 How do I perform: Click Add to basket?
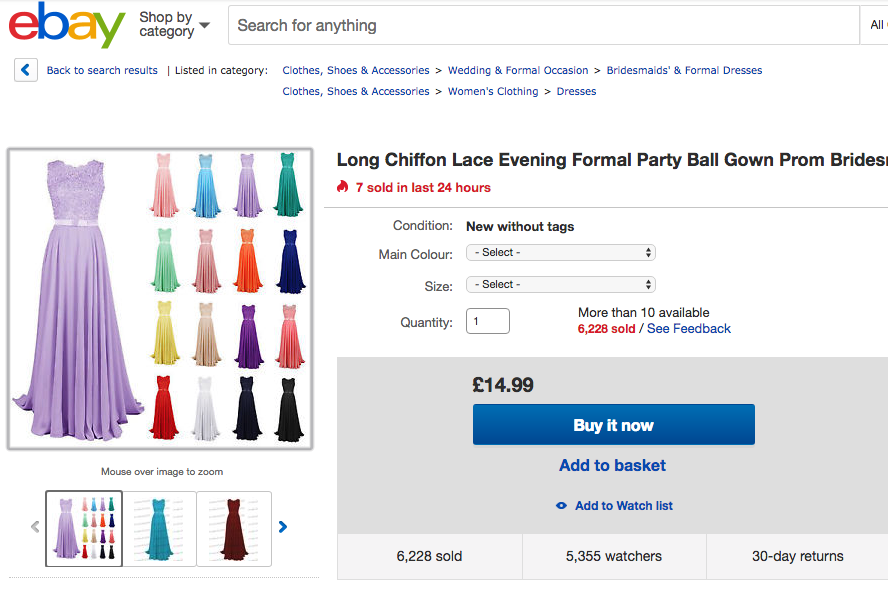coord(613,466)
